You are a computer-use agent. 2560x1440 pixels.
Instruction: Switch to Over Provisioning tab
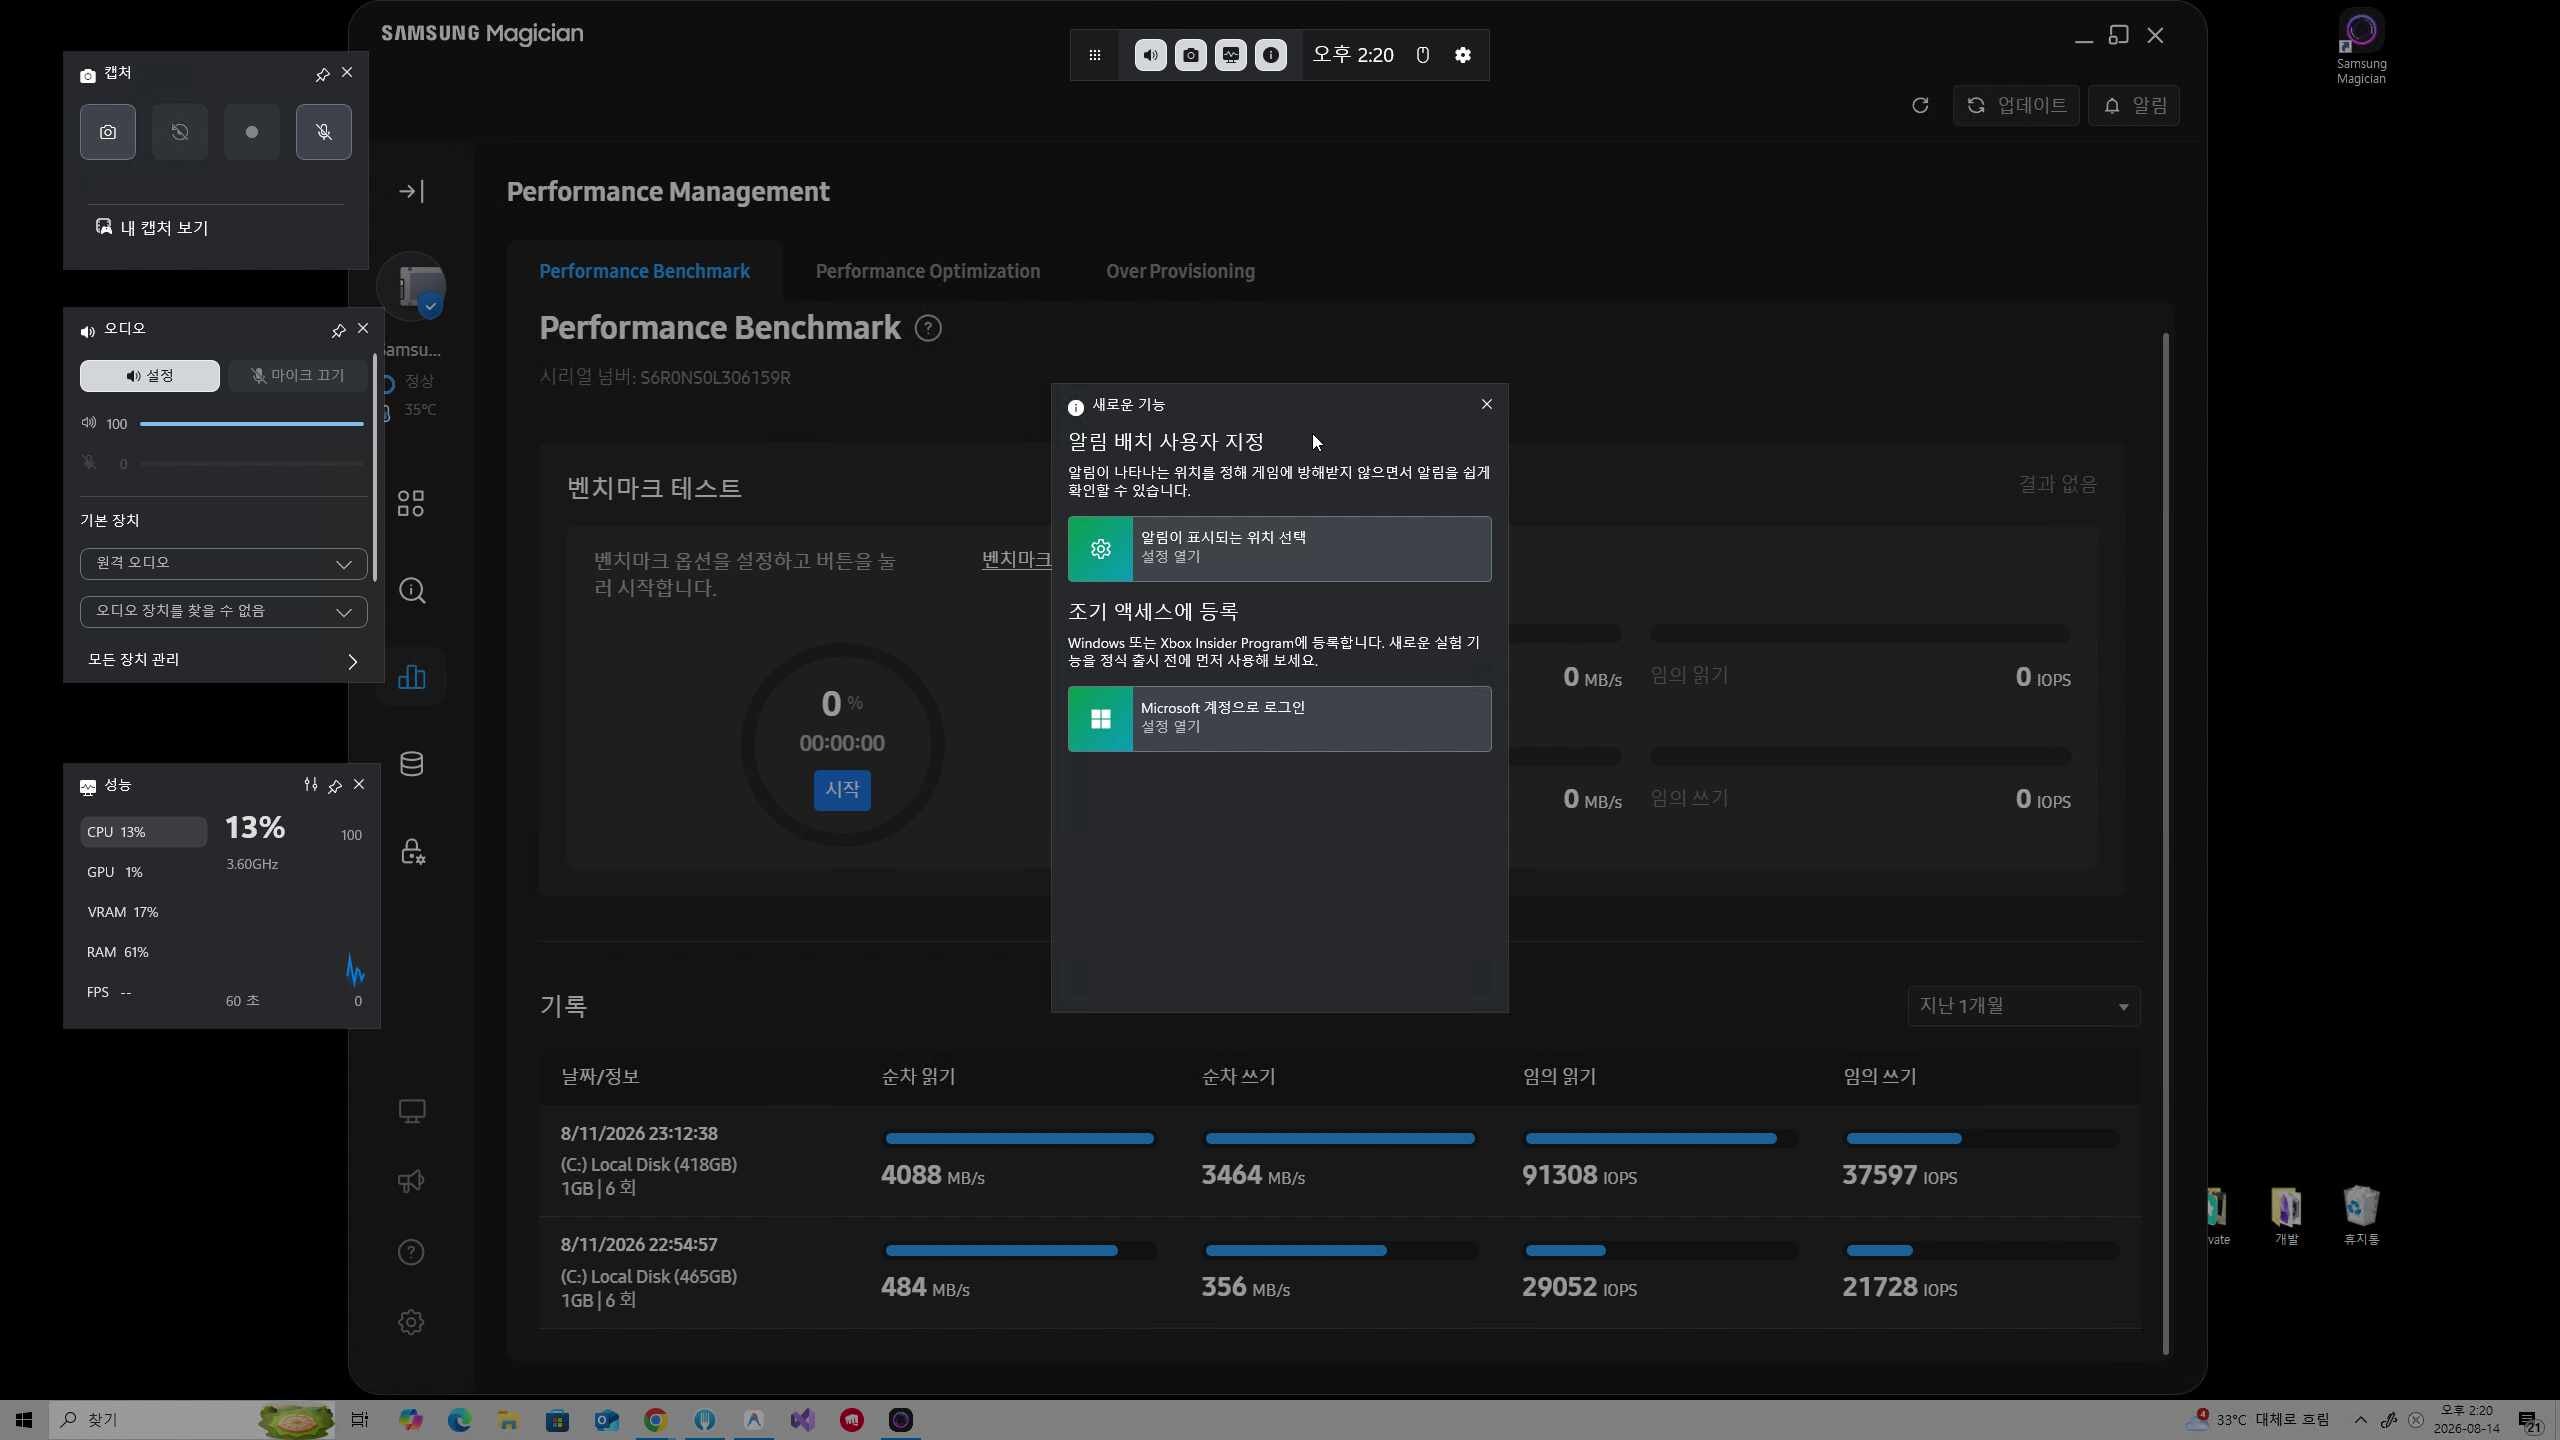click(x=1180, y=271)
